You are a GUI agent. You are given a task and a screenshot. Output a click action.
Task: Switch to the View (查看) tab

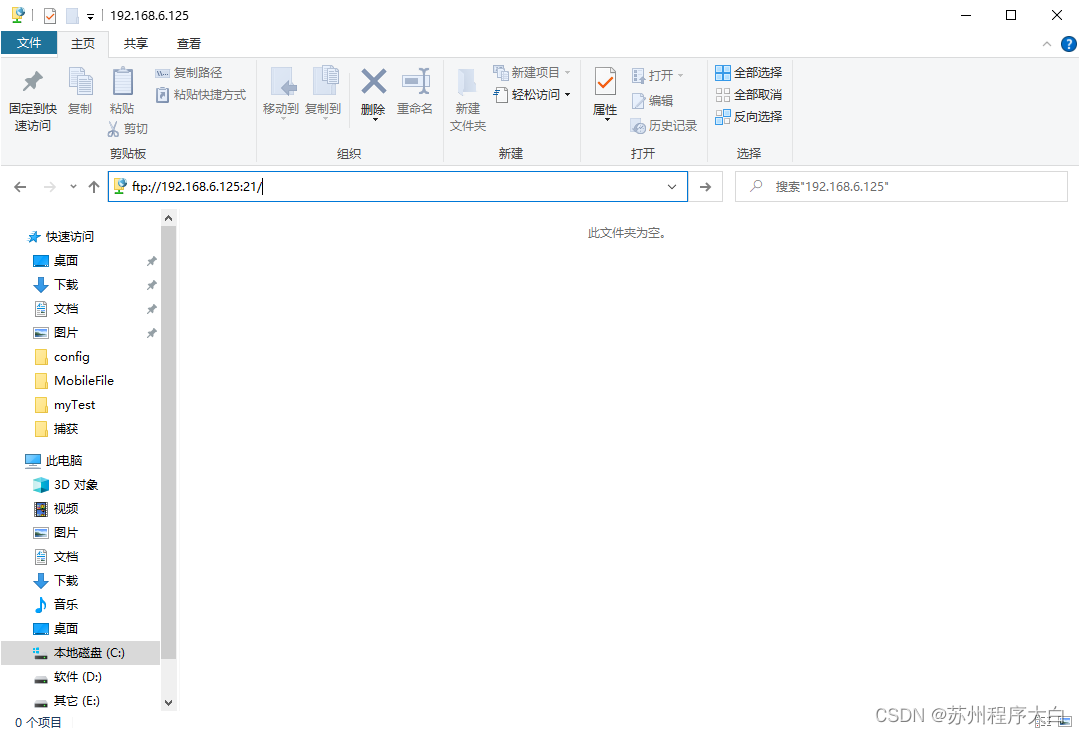[189, 43]
